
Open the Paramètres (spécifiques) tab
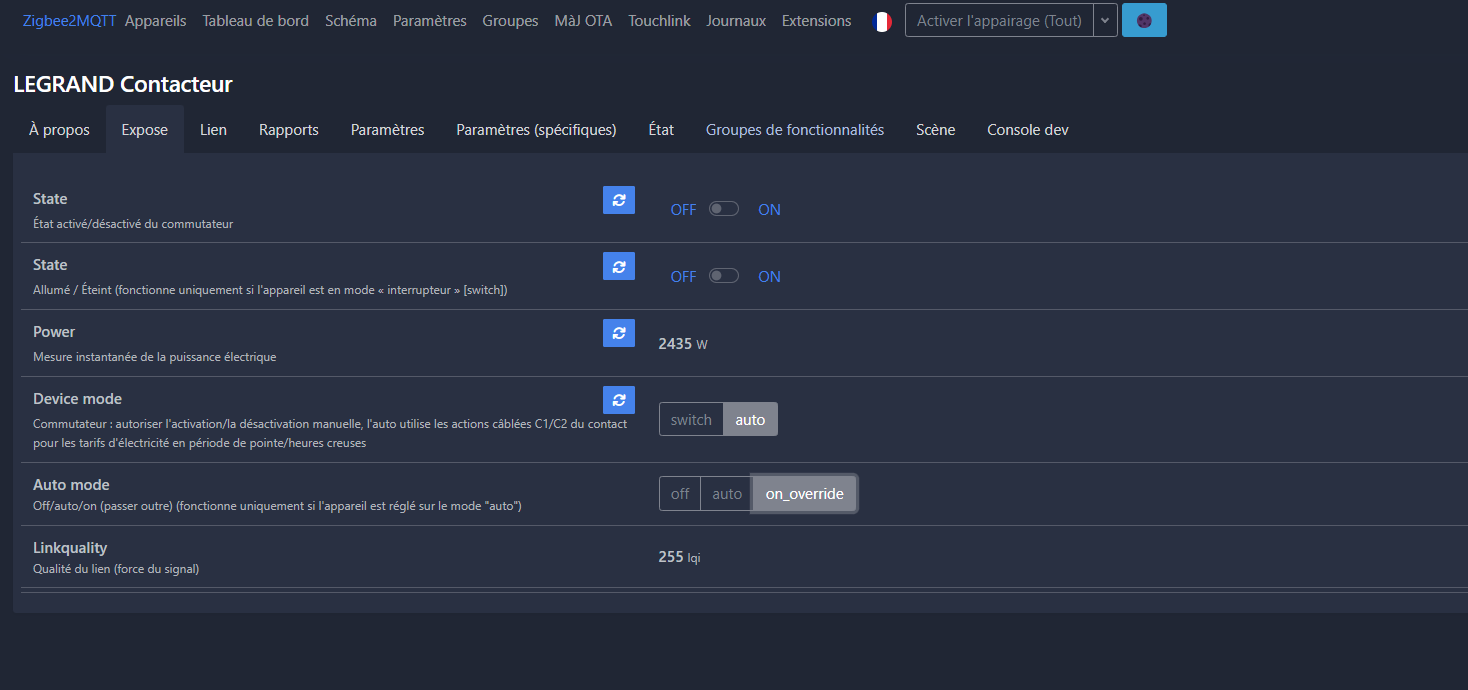coord(536,130)
